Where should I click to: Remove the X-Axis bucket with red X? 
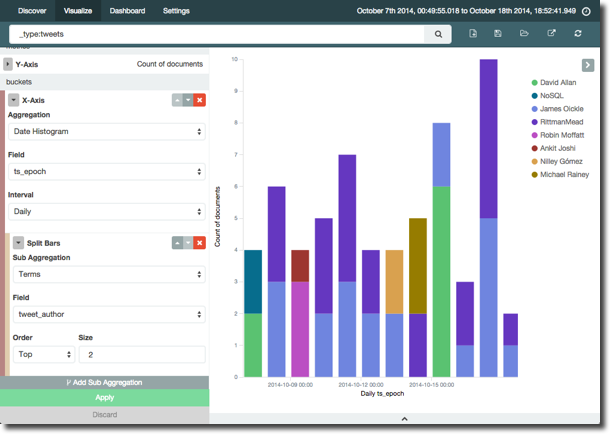tap(199, 100)
